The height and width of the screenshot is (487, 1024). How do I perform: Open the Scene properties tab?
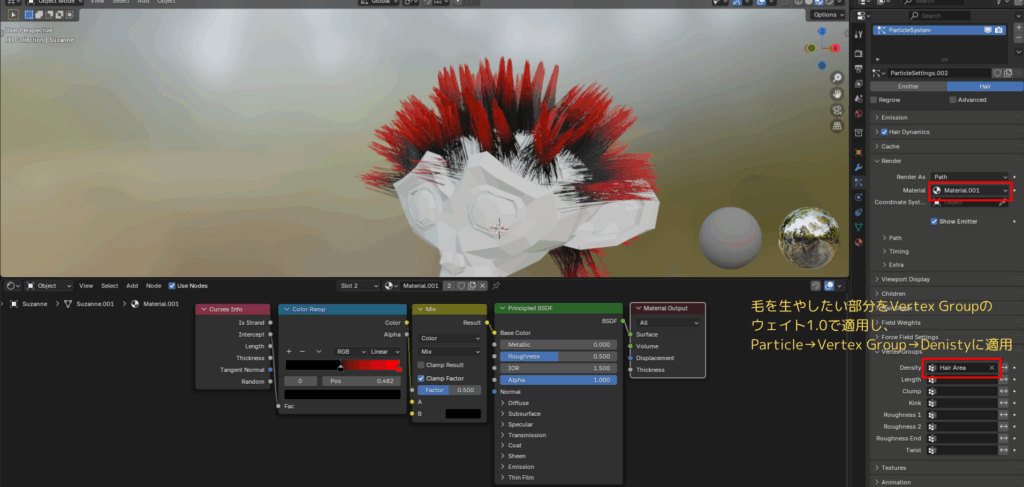tap(859, 99)
